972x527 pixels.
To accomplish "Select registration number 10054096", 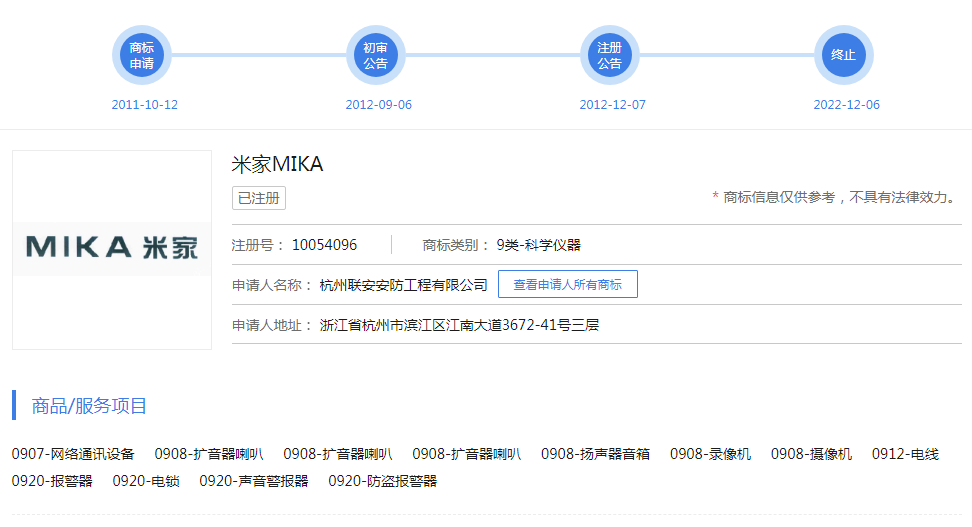I will click(324, 245).
